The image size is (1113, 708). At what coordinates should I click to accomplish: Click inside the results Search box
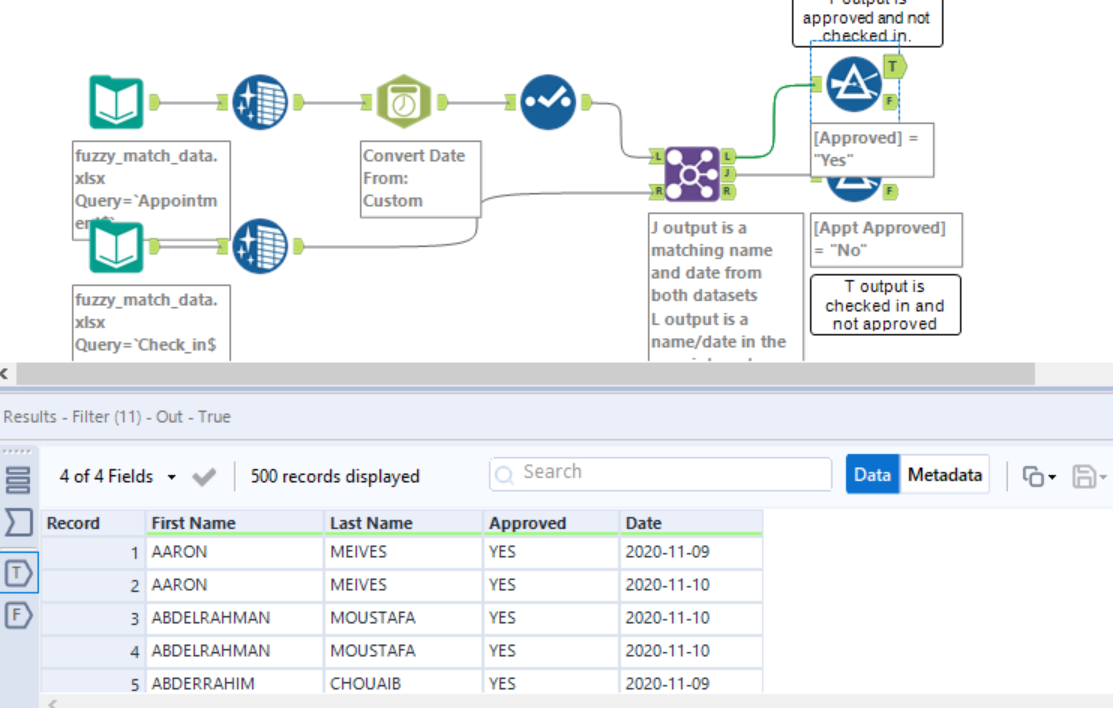[x=660, y=472]
